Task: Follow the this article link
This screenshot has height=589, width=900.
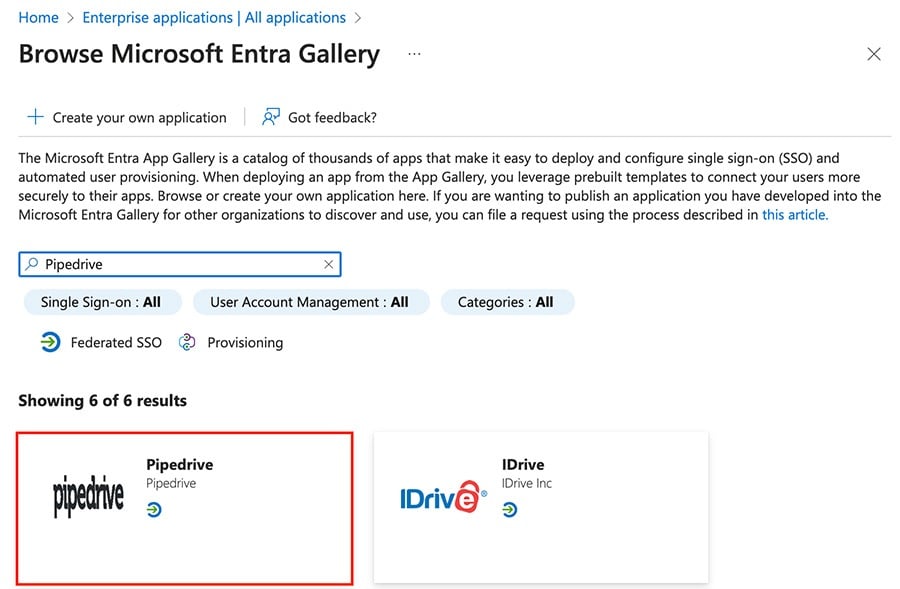Action: pos(795,214)
